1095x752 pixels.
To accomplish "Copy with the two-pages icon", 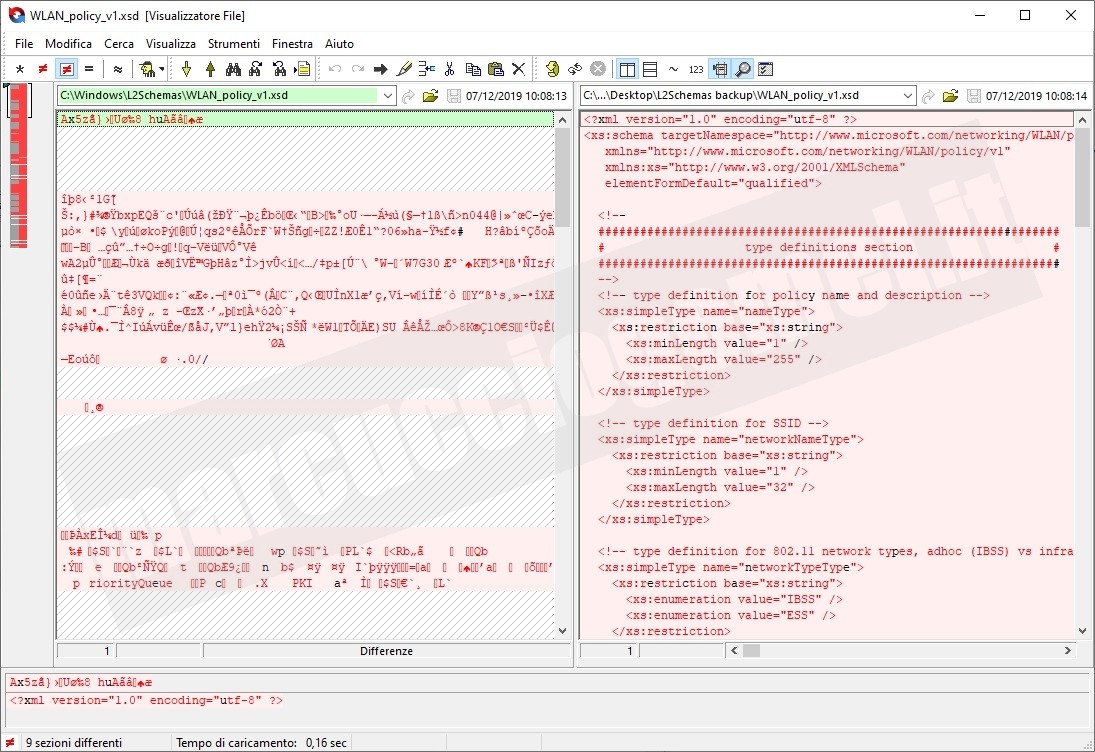I will 473,69.
